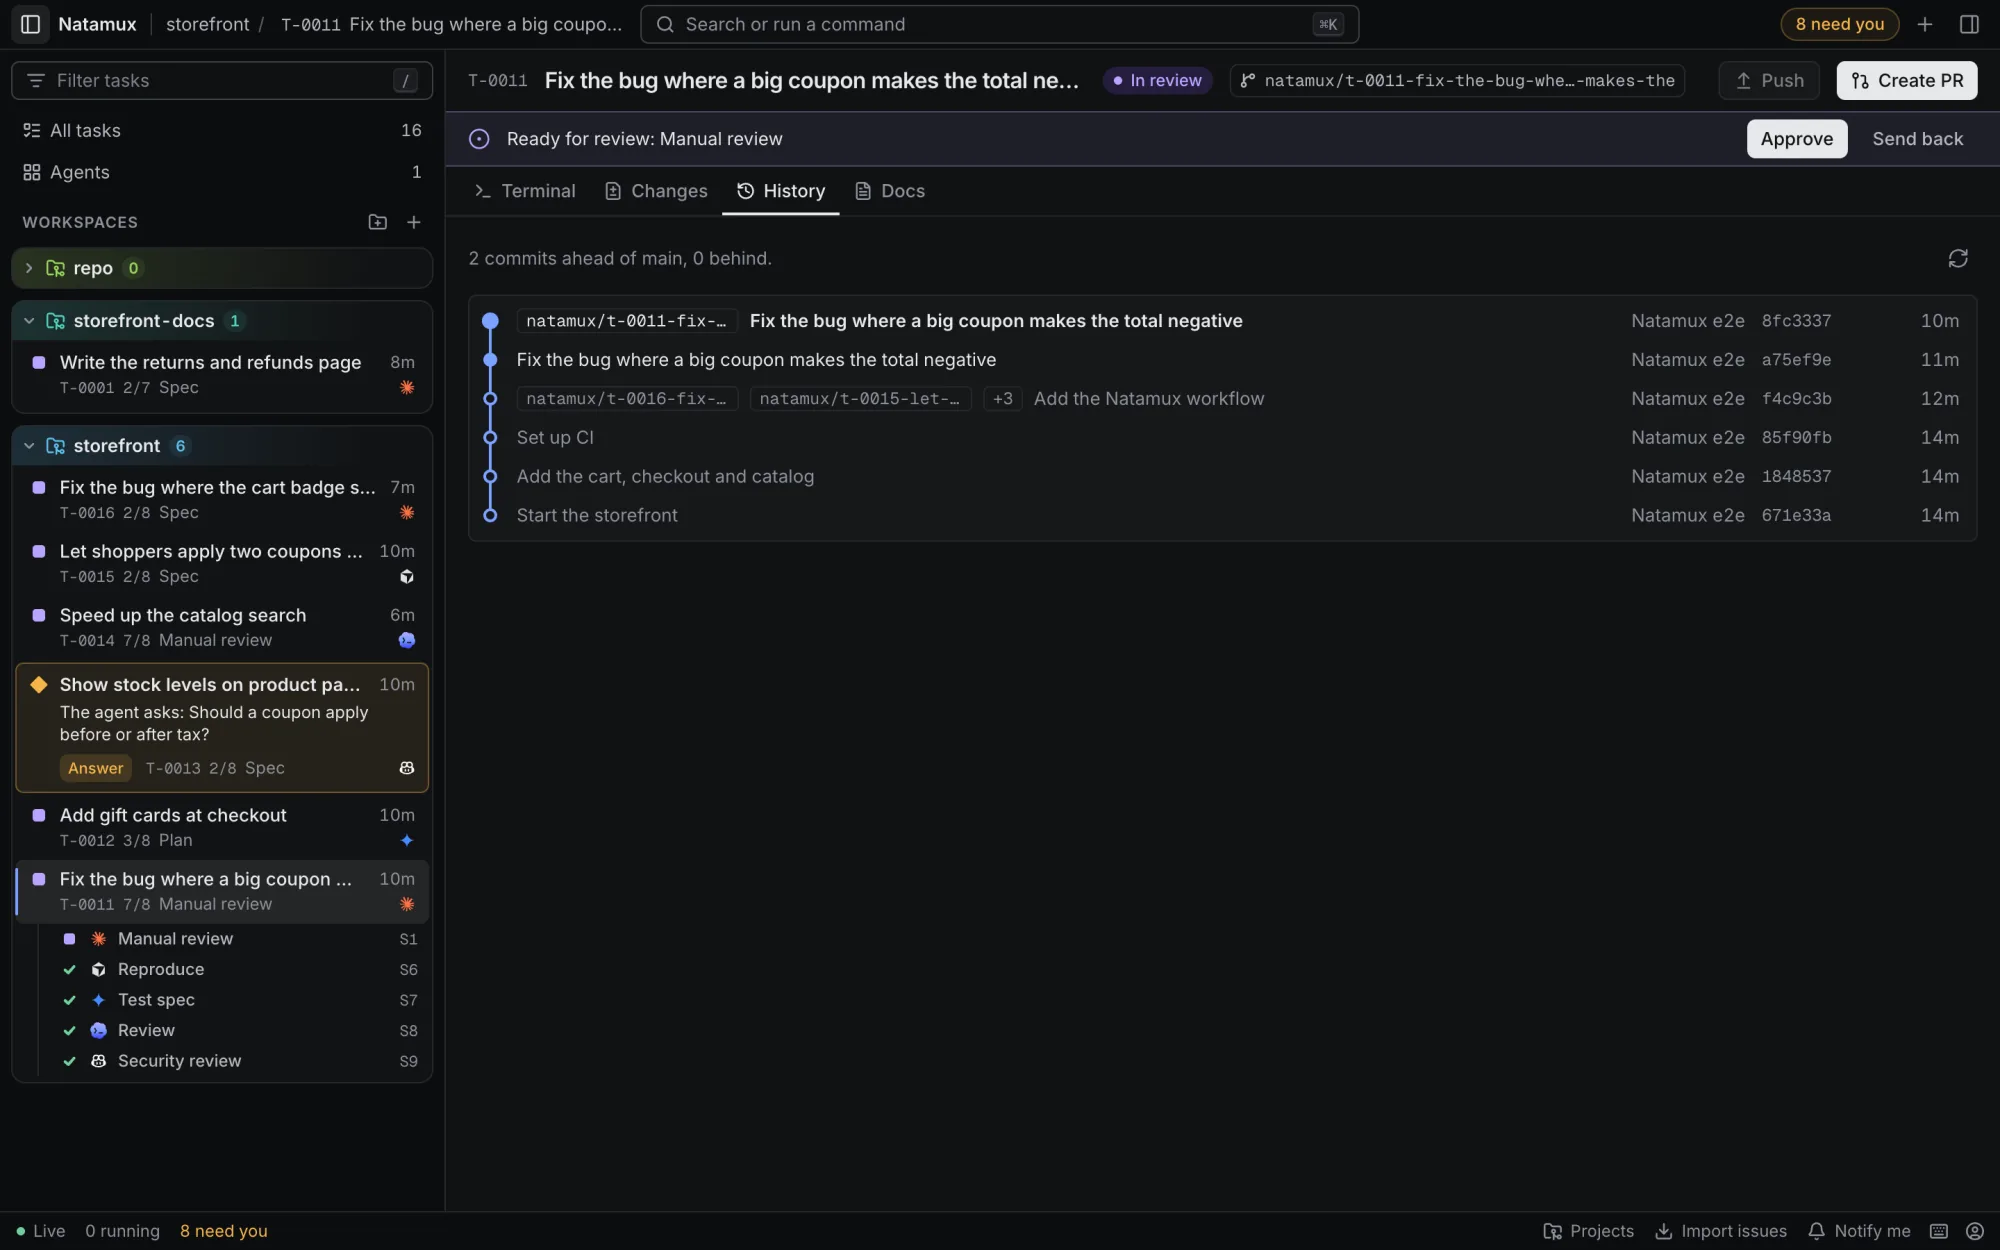Click the Push button
Viewport: 2000px width, 1250px height.
(1770, 80)
